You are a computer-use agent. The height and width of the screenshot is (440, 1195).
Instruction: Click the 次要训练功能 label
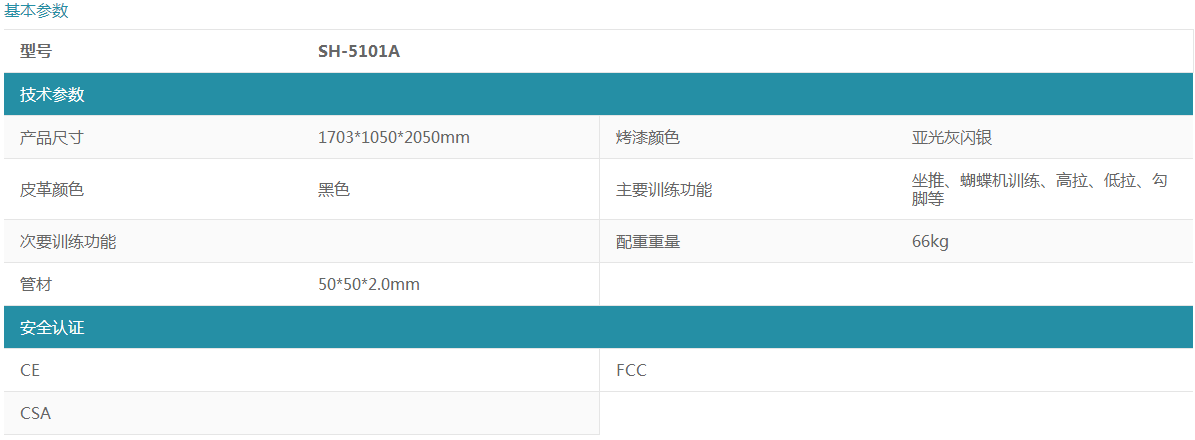point(68,241)
